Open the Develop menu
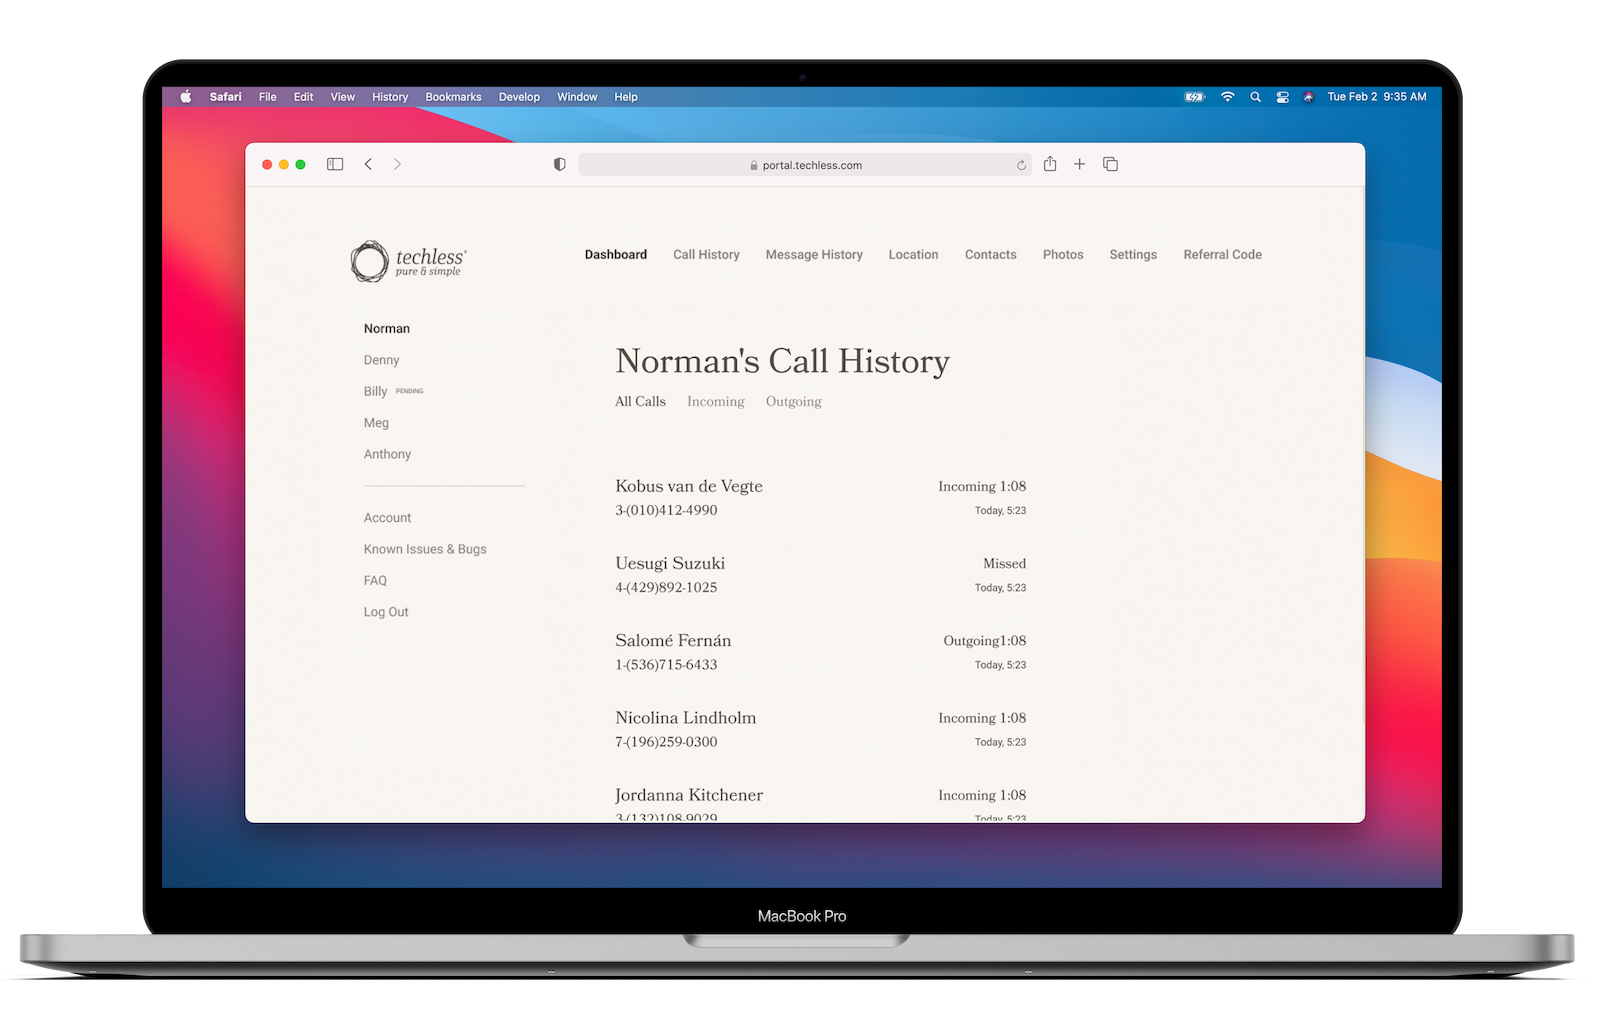 point(519,97)
